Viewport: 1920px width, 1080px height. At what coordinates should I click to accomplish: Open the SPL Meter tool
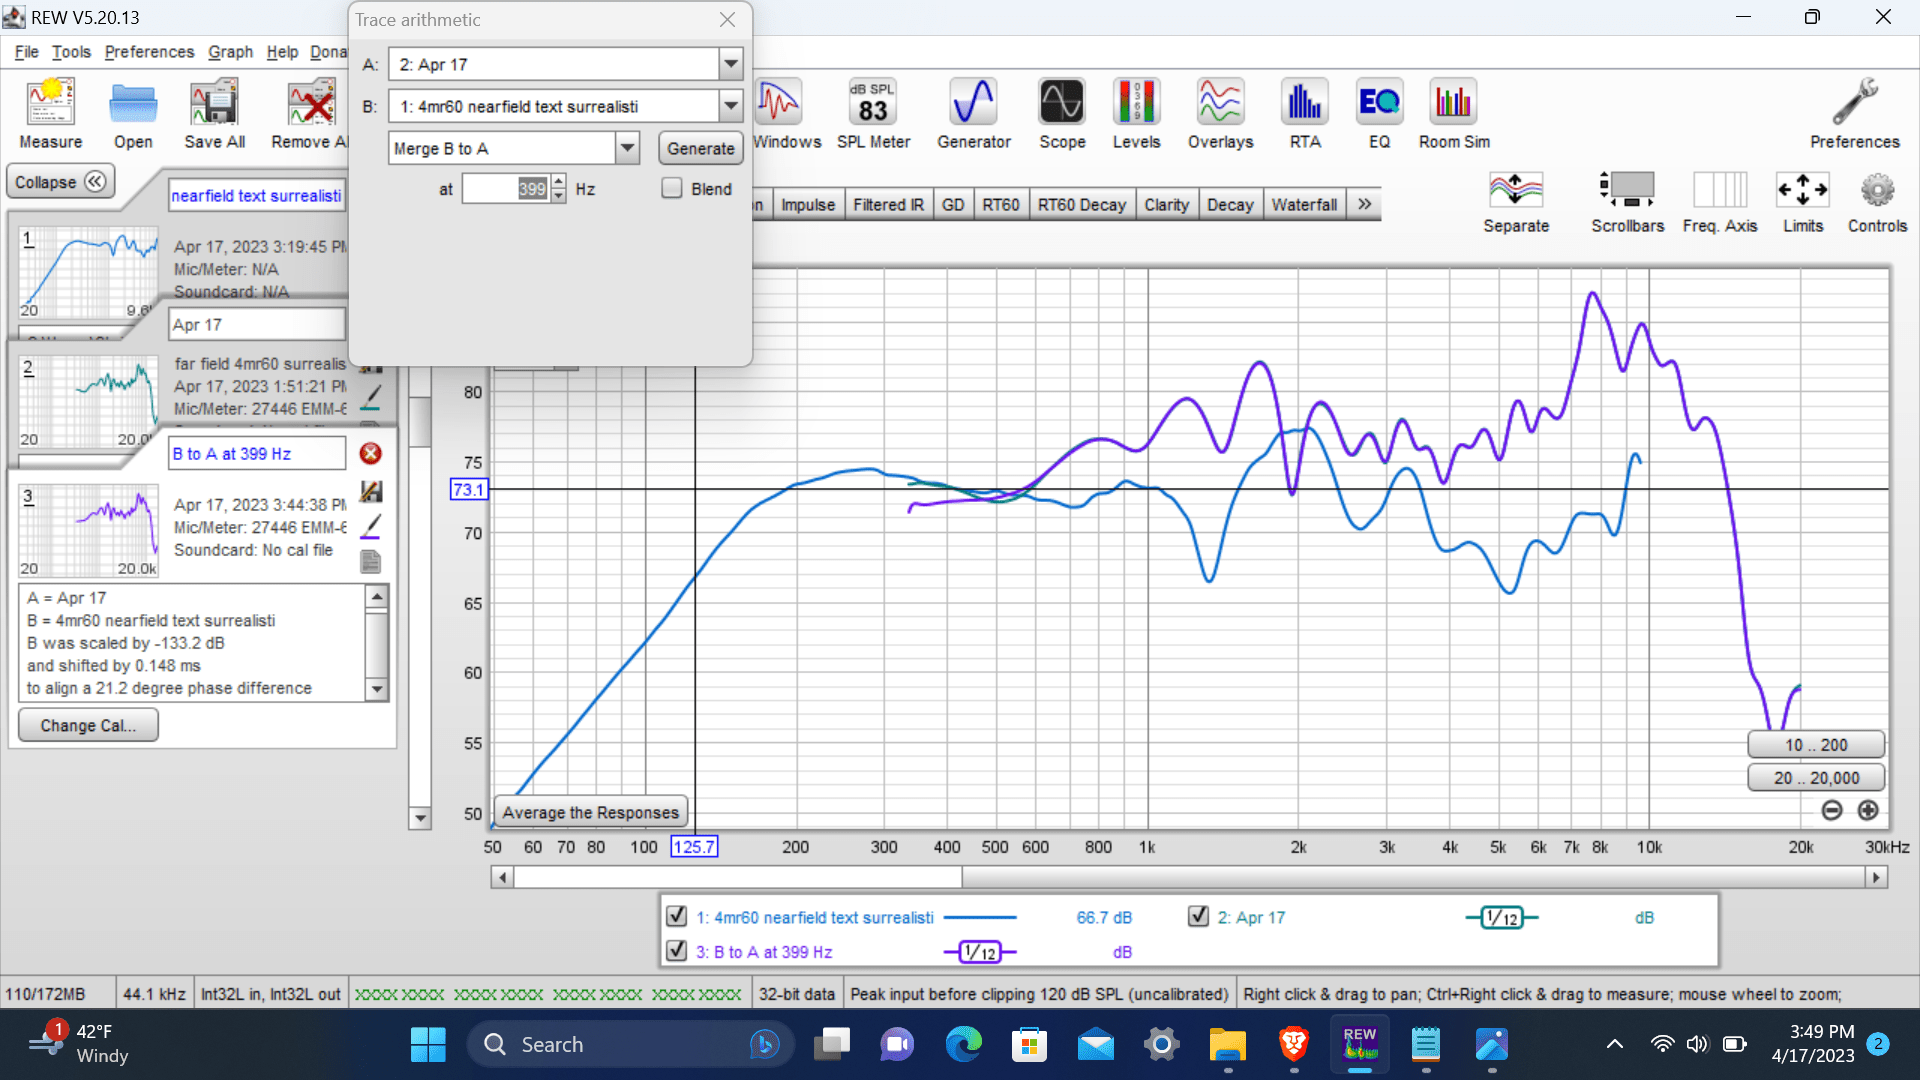[873, 114]
